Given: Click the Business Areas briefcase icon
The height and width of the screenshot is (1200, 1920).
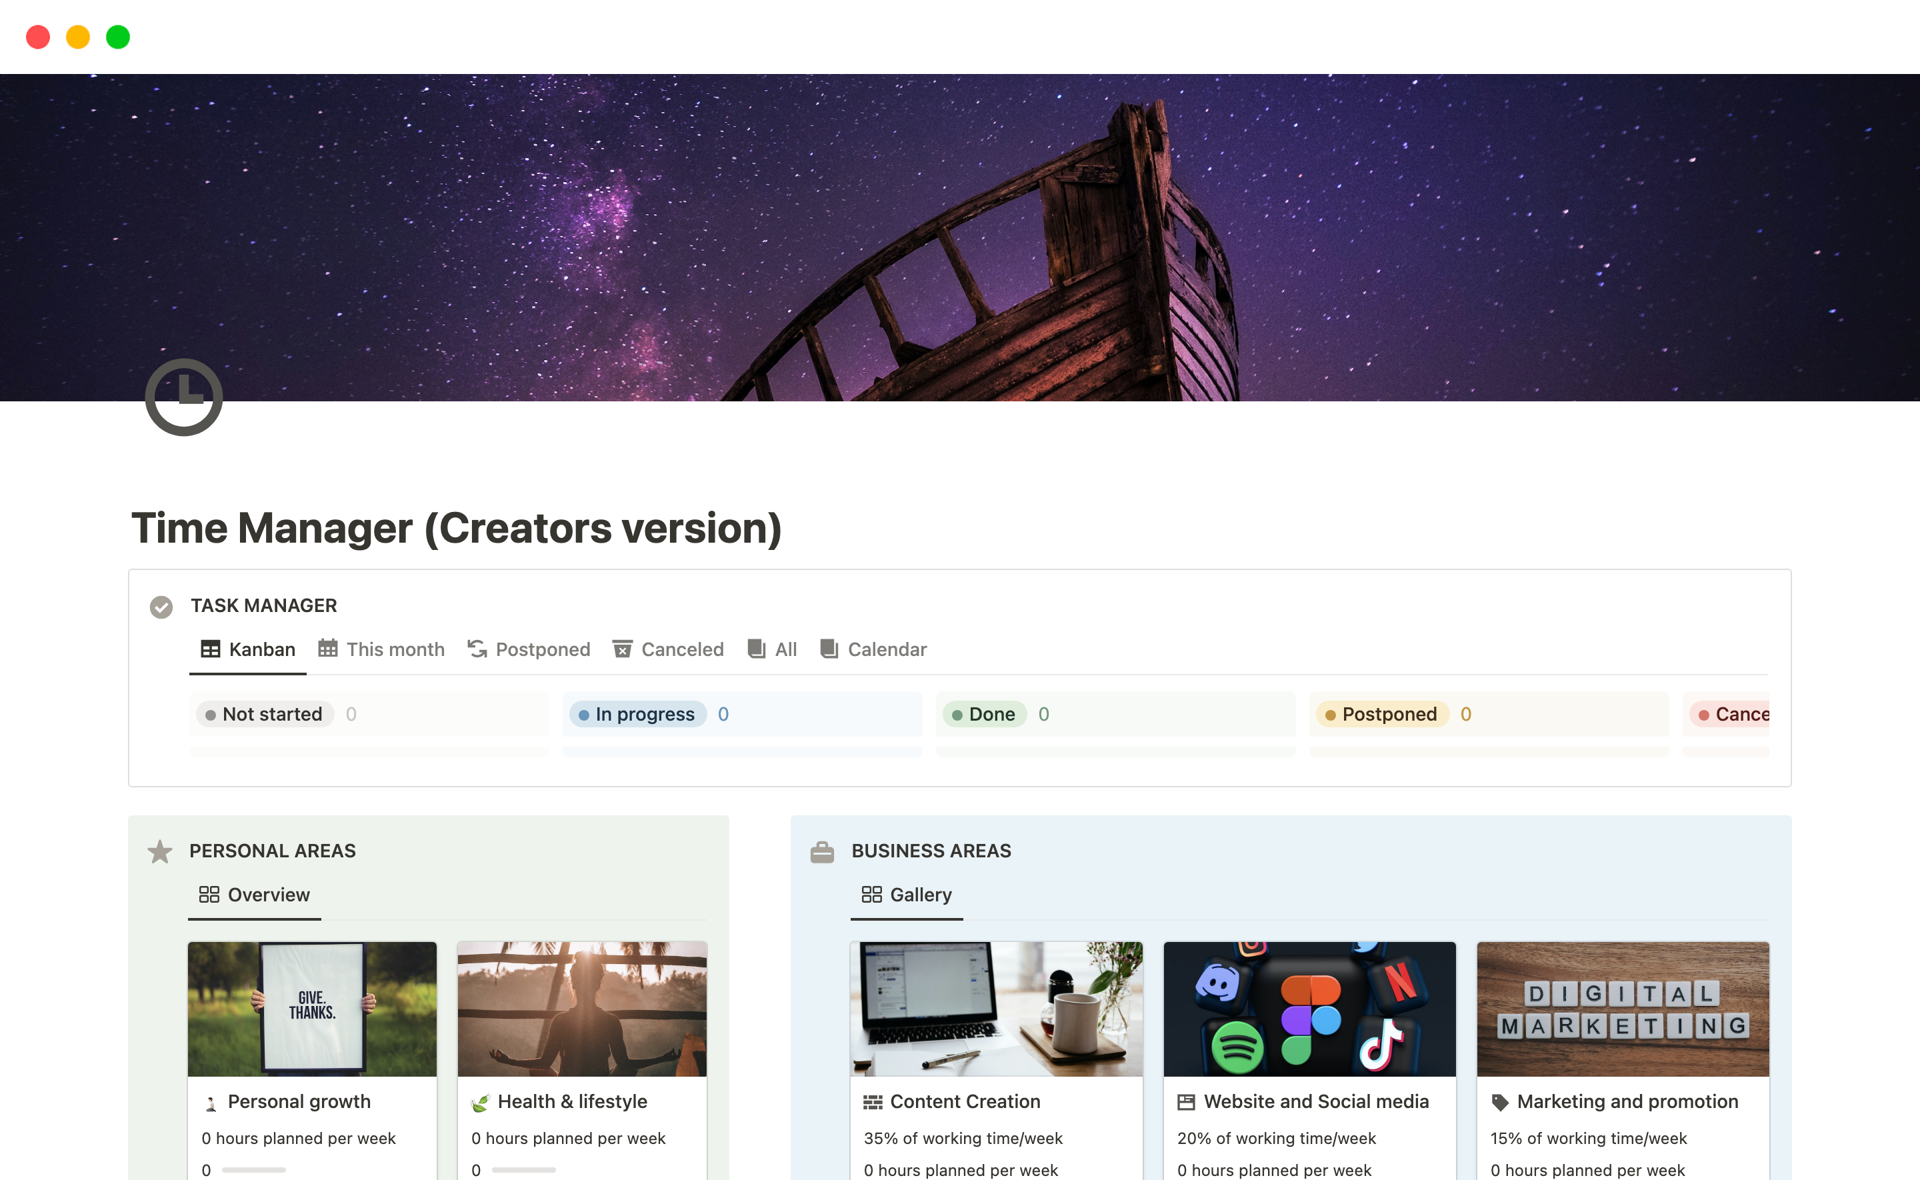Looking at the screenshot, I should pyautogui.click(x=822, y=852).
